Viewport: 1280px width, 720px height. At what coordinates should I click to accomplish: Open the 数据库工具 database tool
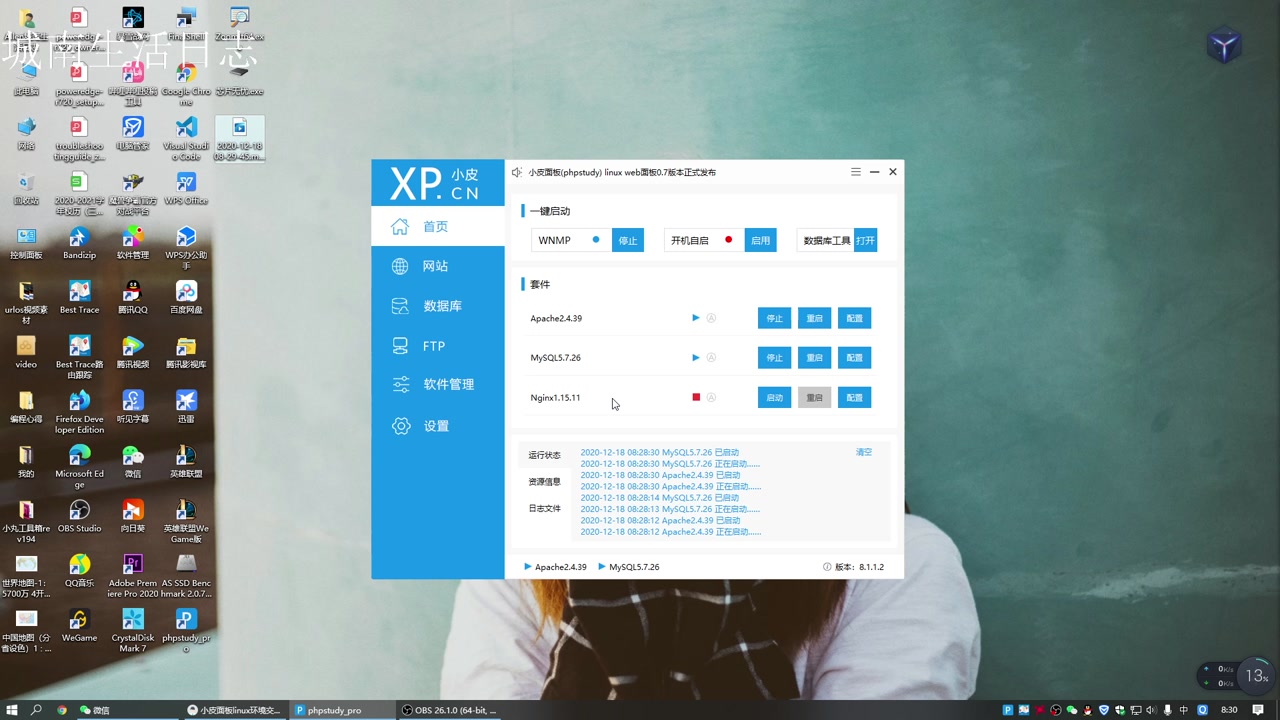point(865,241)
